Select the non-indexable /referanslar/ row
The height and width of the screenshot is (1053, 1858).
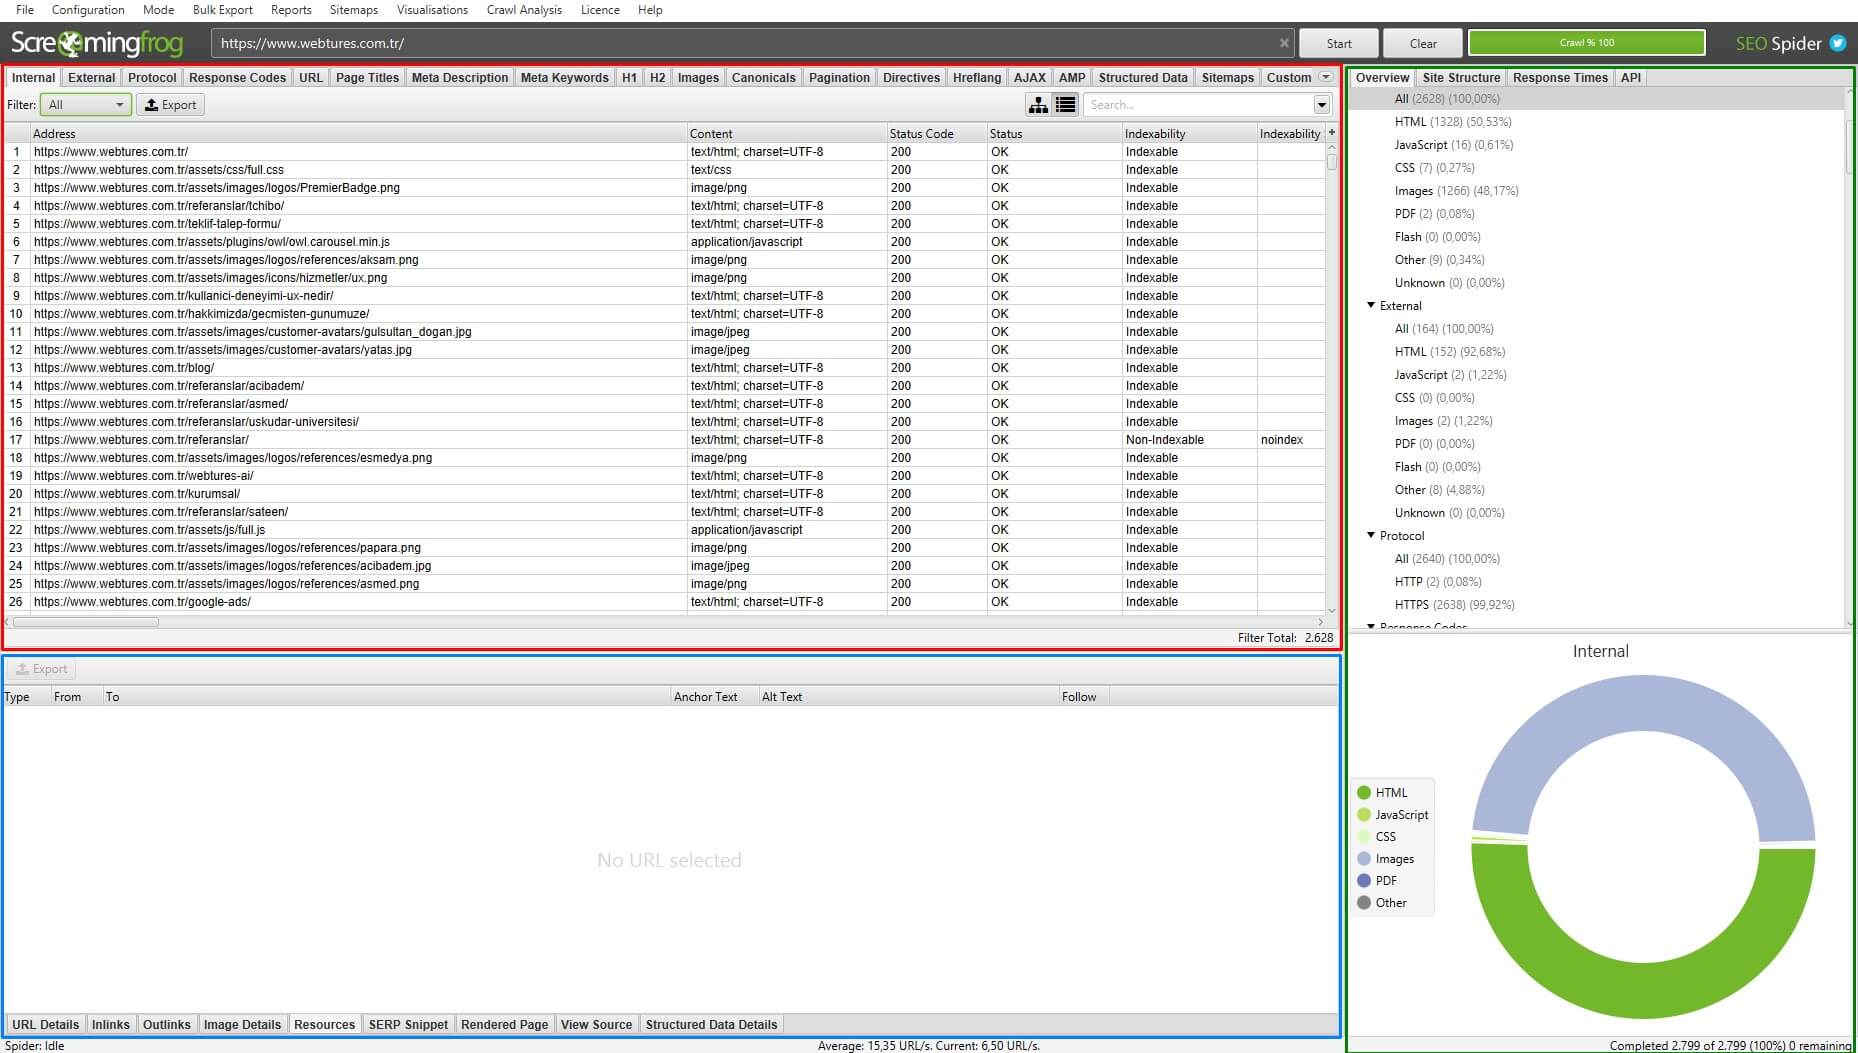[666, 440]
